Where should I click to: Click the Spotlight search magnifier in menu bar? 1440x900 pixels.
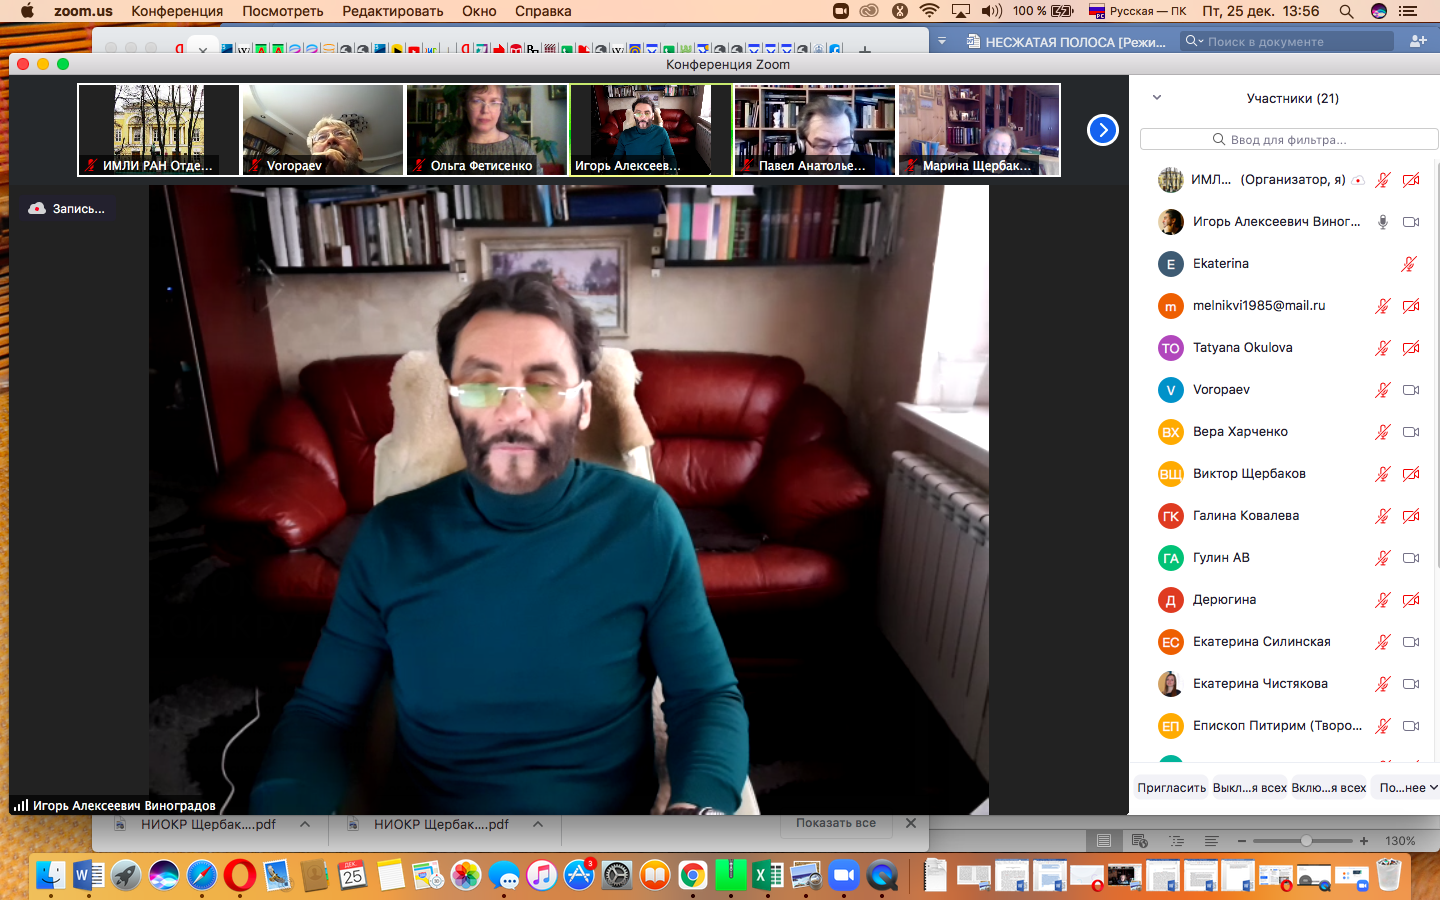click(x=1346, y=11)
